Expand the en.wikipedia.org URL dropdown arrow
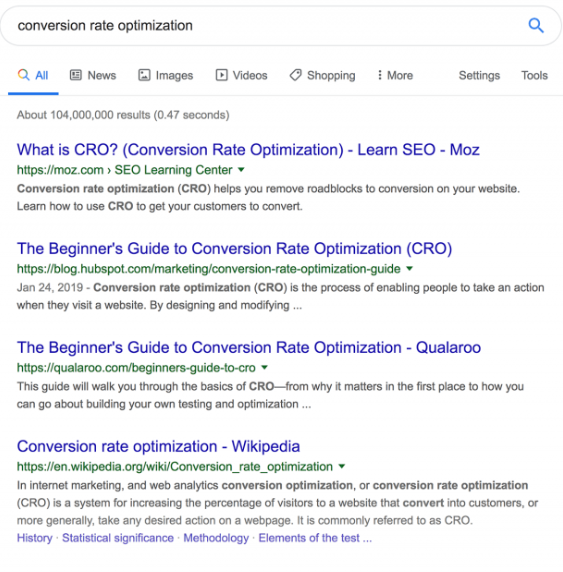563x572 pixels. pyautogui.click(x=342, y=466)
